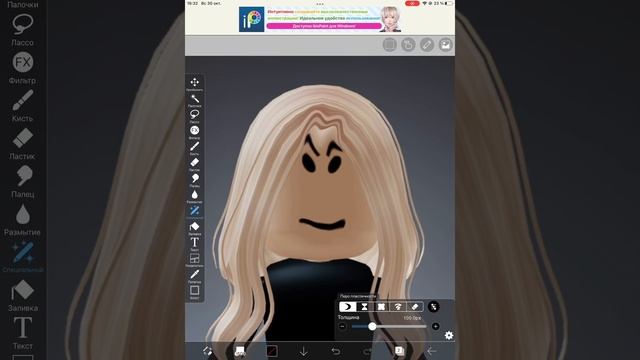The image size is (640, 360).
Task: Open the layers window
Action: coord(399,351)
